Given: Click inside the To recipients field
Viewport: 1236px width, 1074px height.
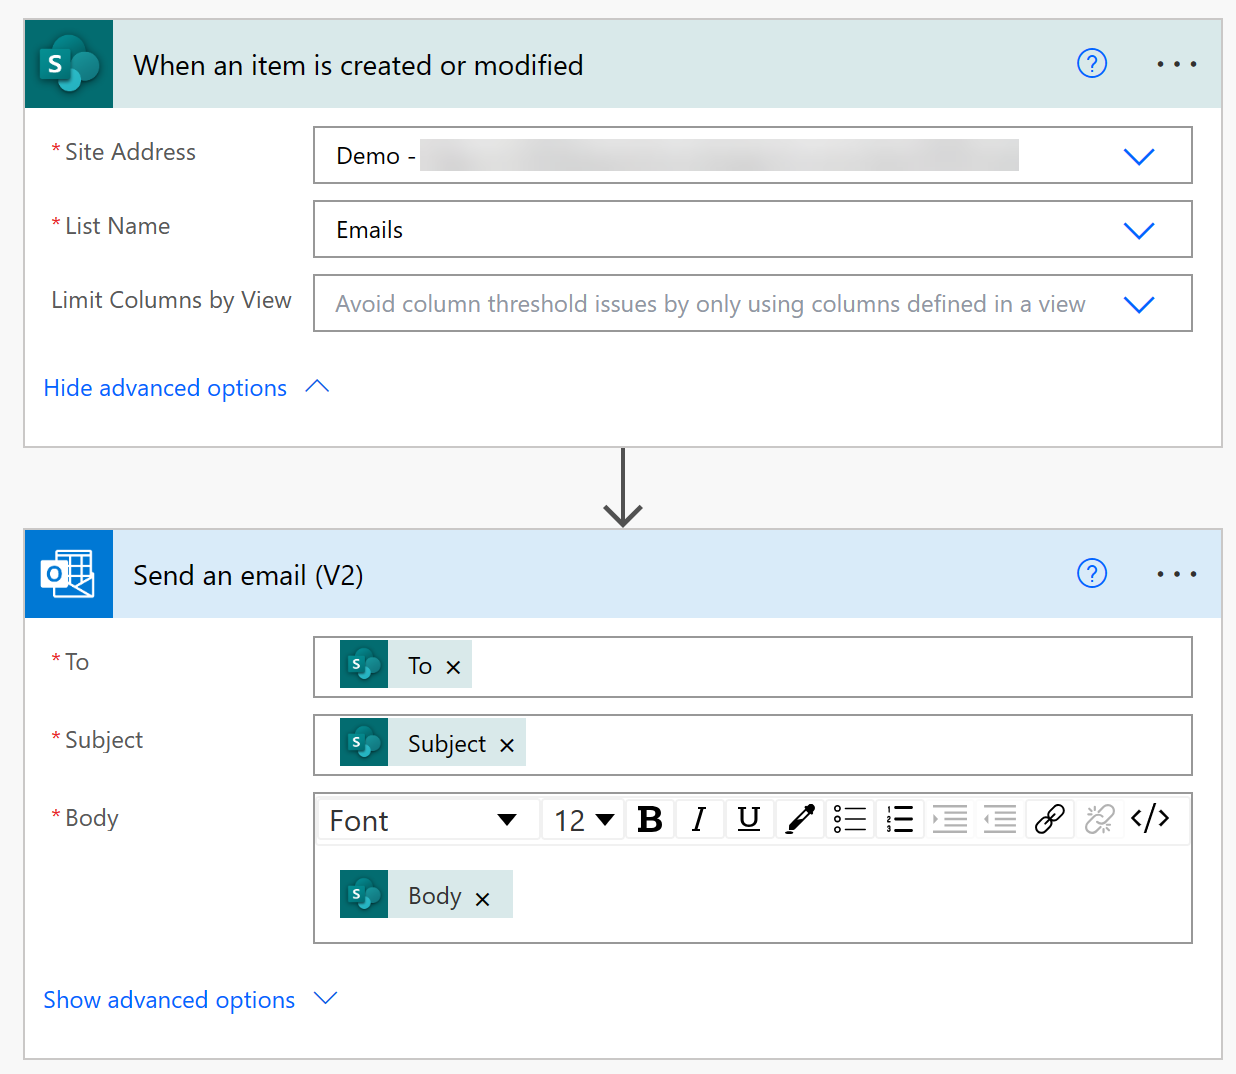Looking at the screenshot, I should coord(750,666).
